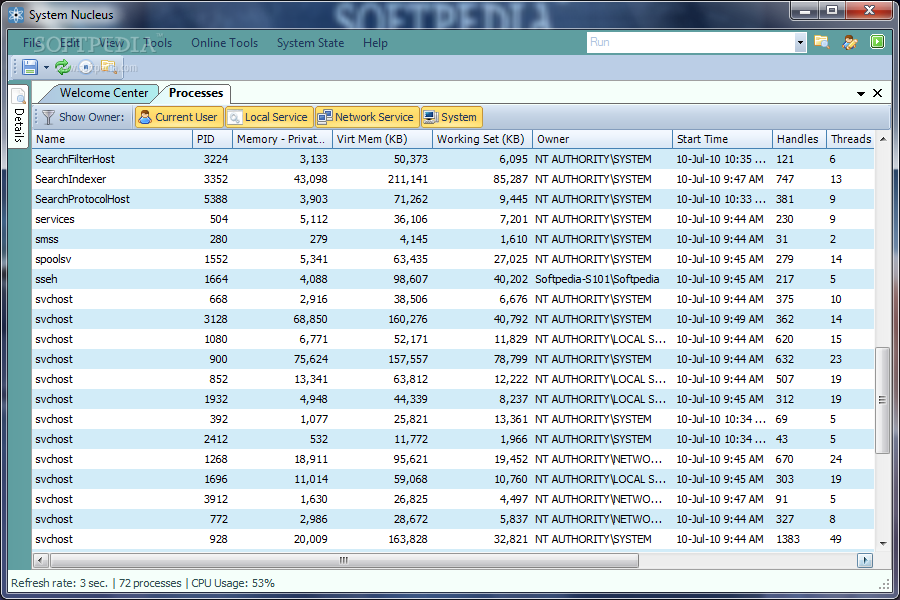
Task: Sort by Memory - Private column header
Action: pos(282,139)
